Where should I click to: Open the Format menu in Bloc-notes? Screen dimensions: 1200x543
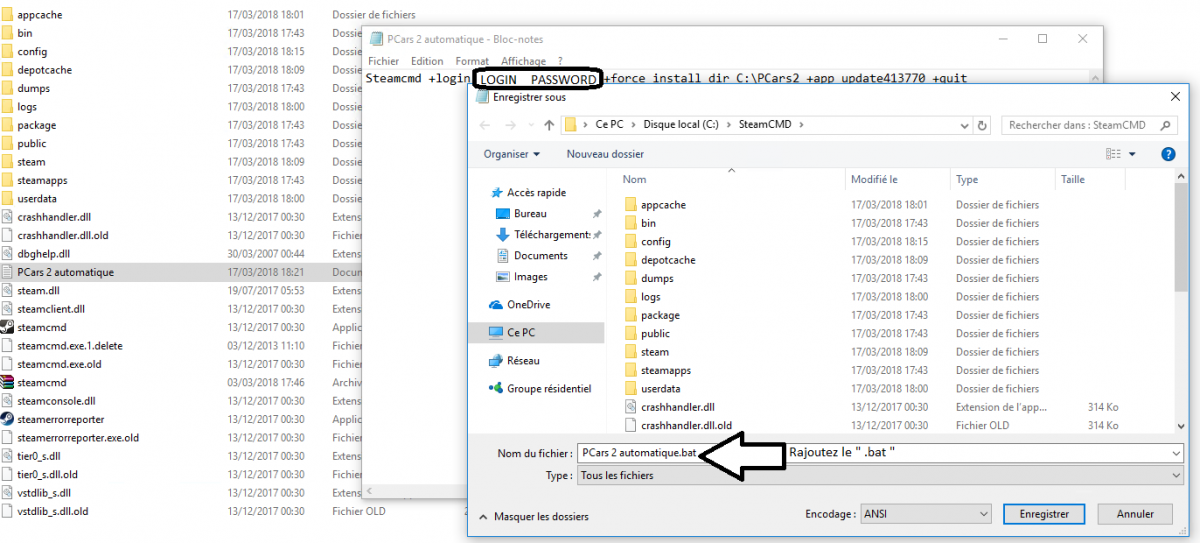click(472, 61)
